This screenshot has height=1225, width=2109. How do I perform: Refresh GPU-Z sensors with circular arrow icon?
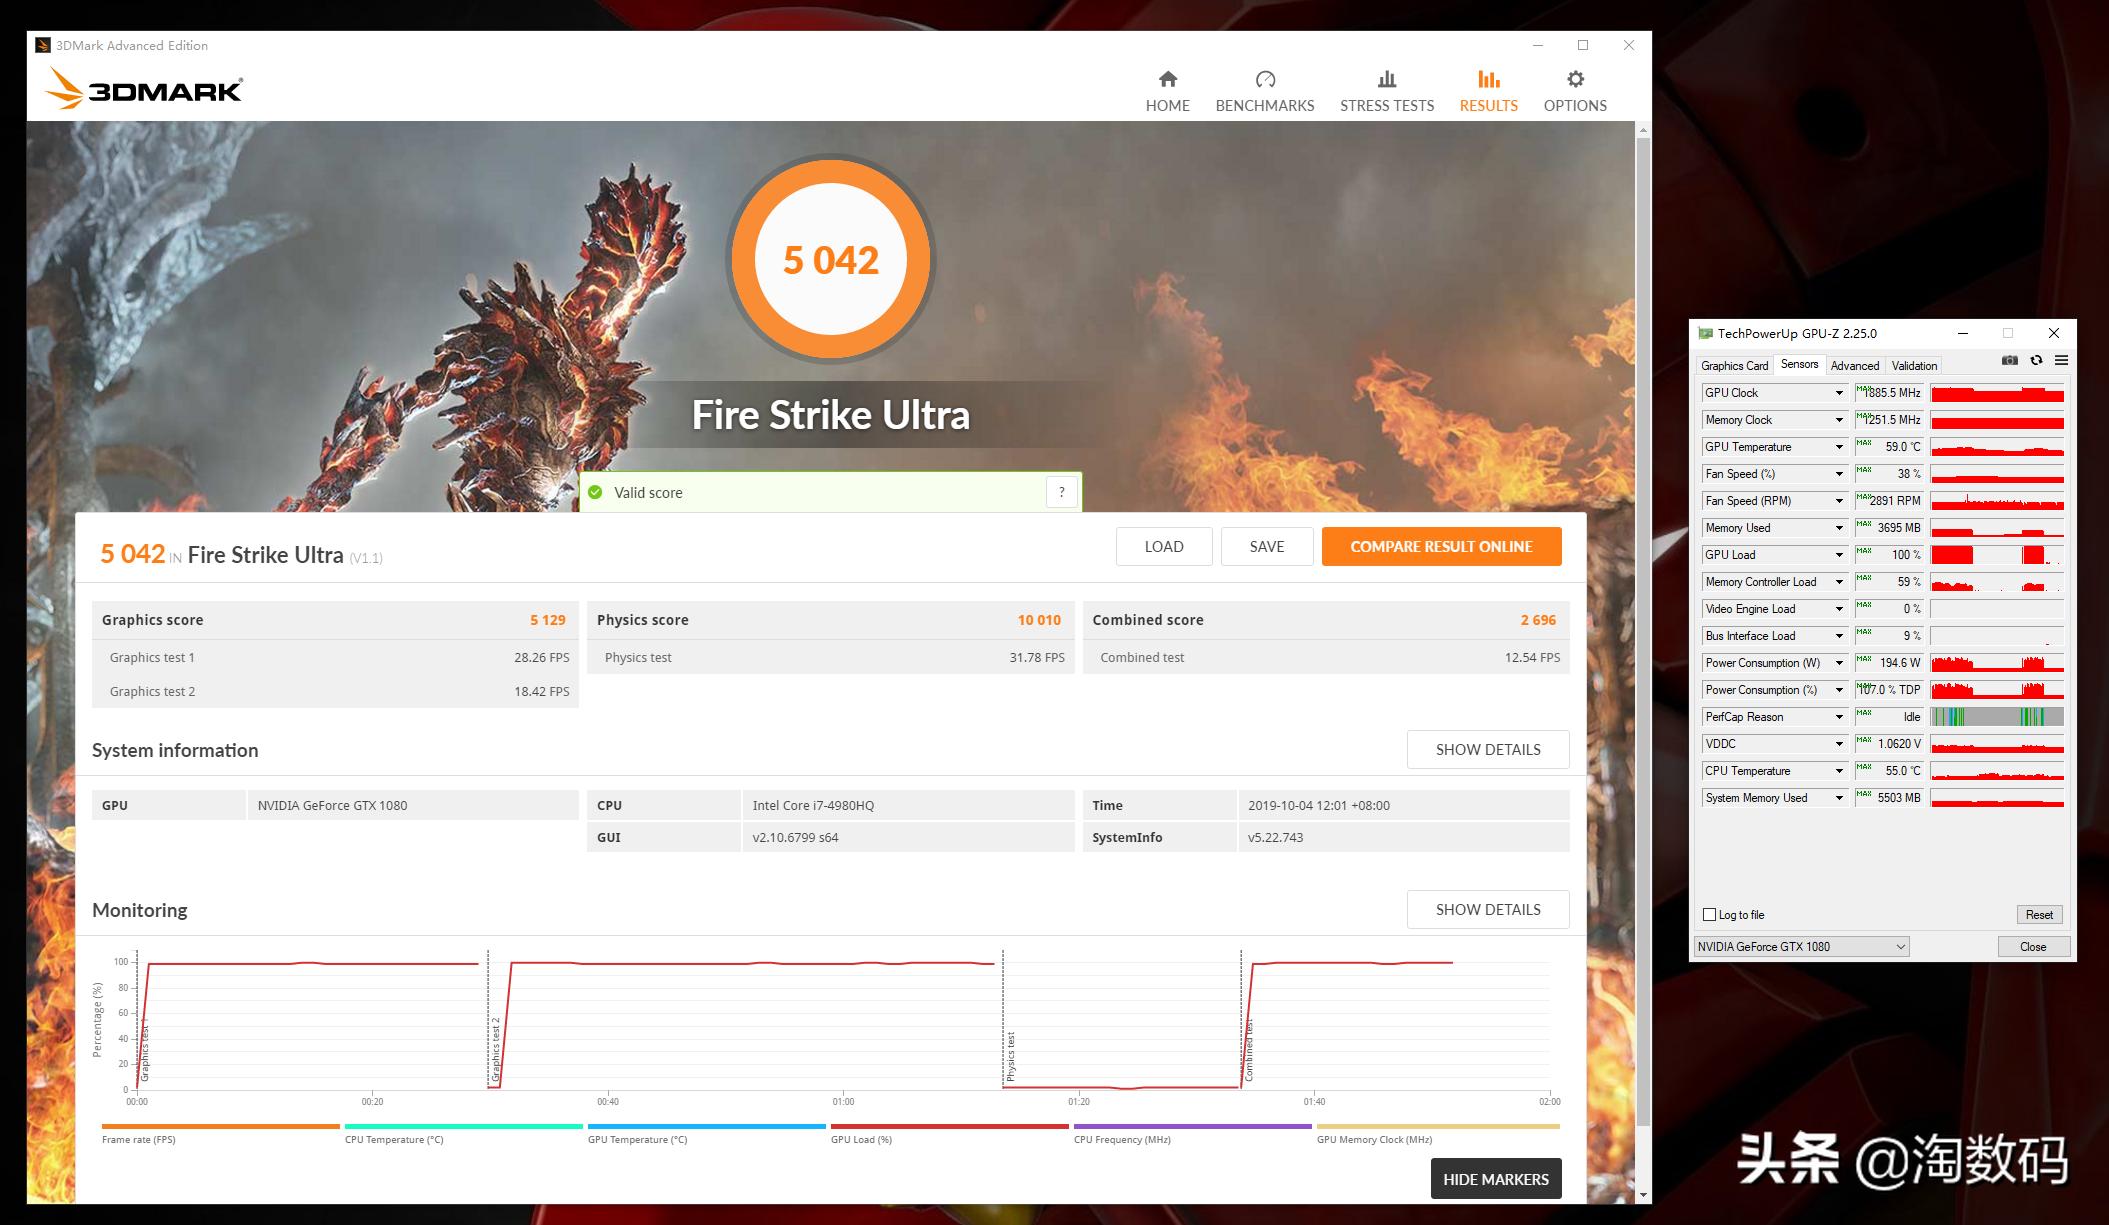tap(2036, 360)
